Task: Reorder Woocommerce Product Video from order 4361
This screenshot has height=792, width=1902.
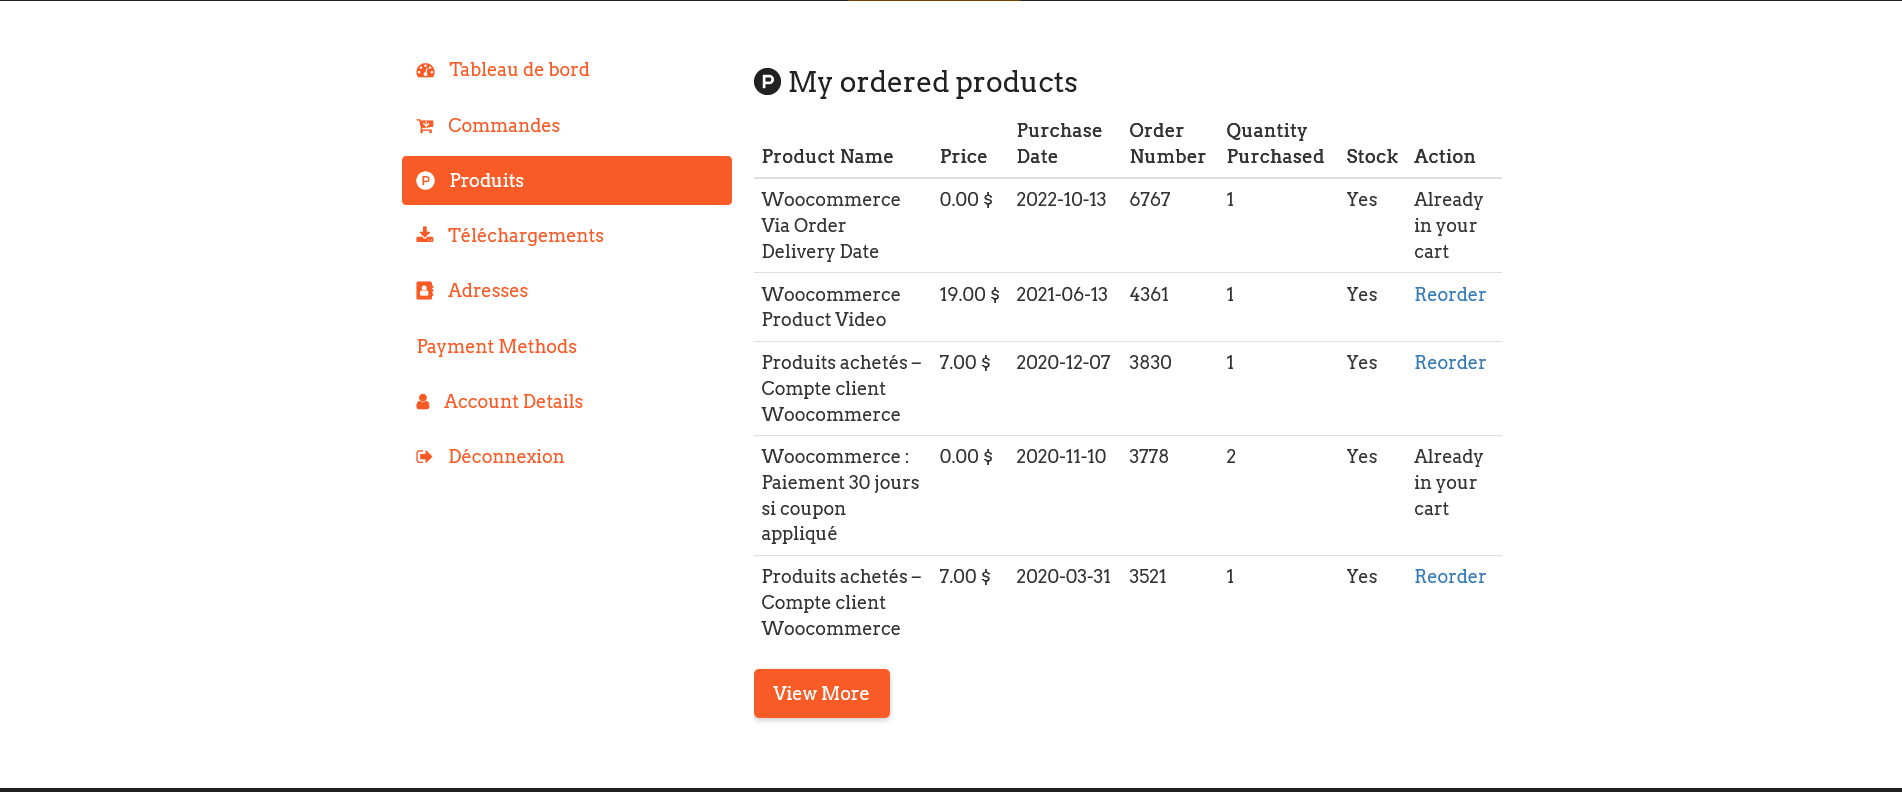Action: tap(1450, 295)
